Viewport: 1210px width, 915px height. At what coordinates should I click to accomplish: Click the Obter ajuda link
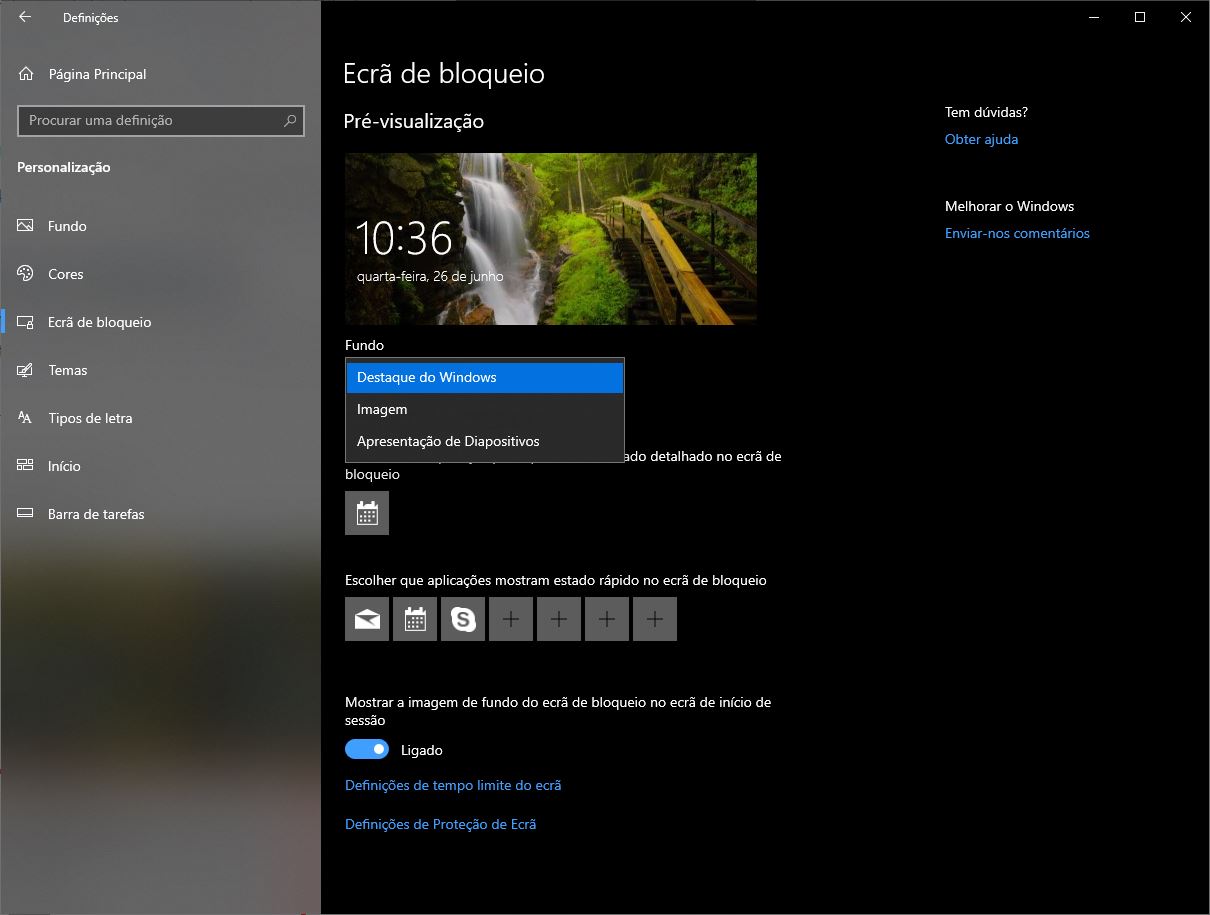click(x=981, y=139)
